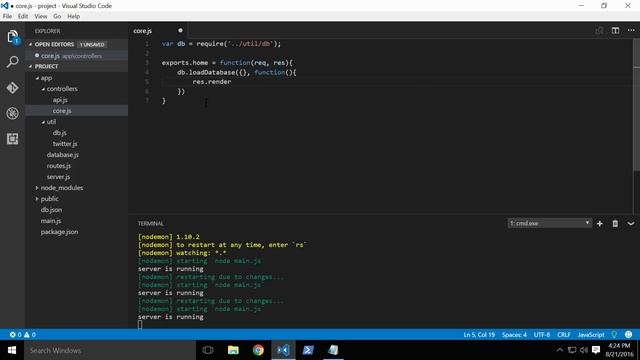Open the Explorer view in activity bar
This screenshot has width=640, height=360.
(x=13, y=37)
